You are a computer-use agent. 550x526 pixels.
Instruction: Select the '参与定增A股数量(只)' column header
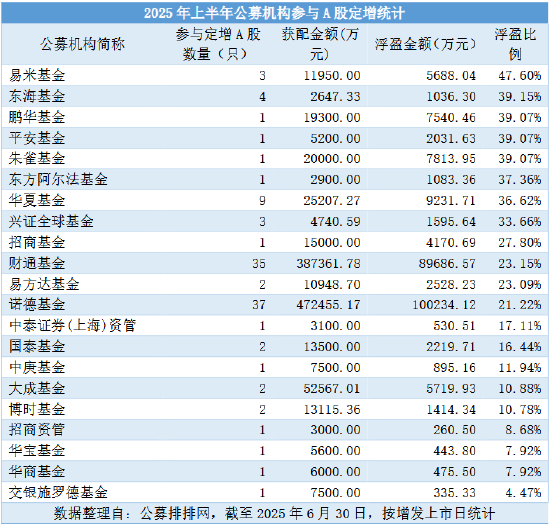218,44
